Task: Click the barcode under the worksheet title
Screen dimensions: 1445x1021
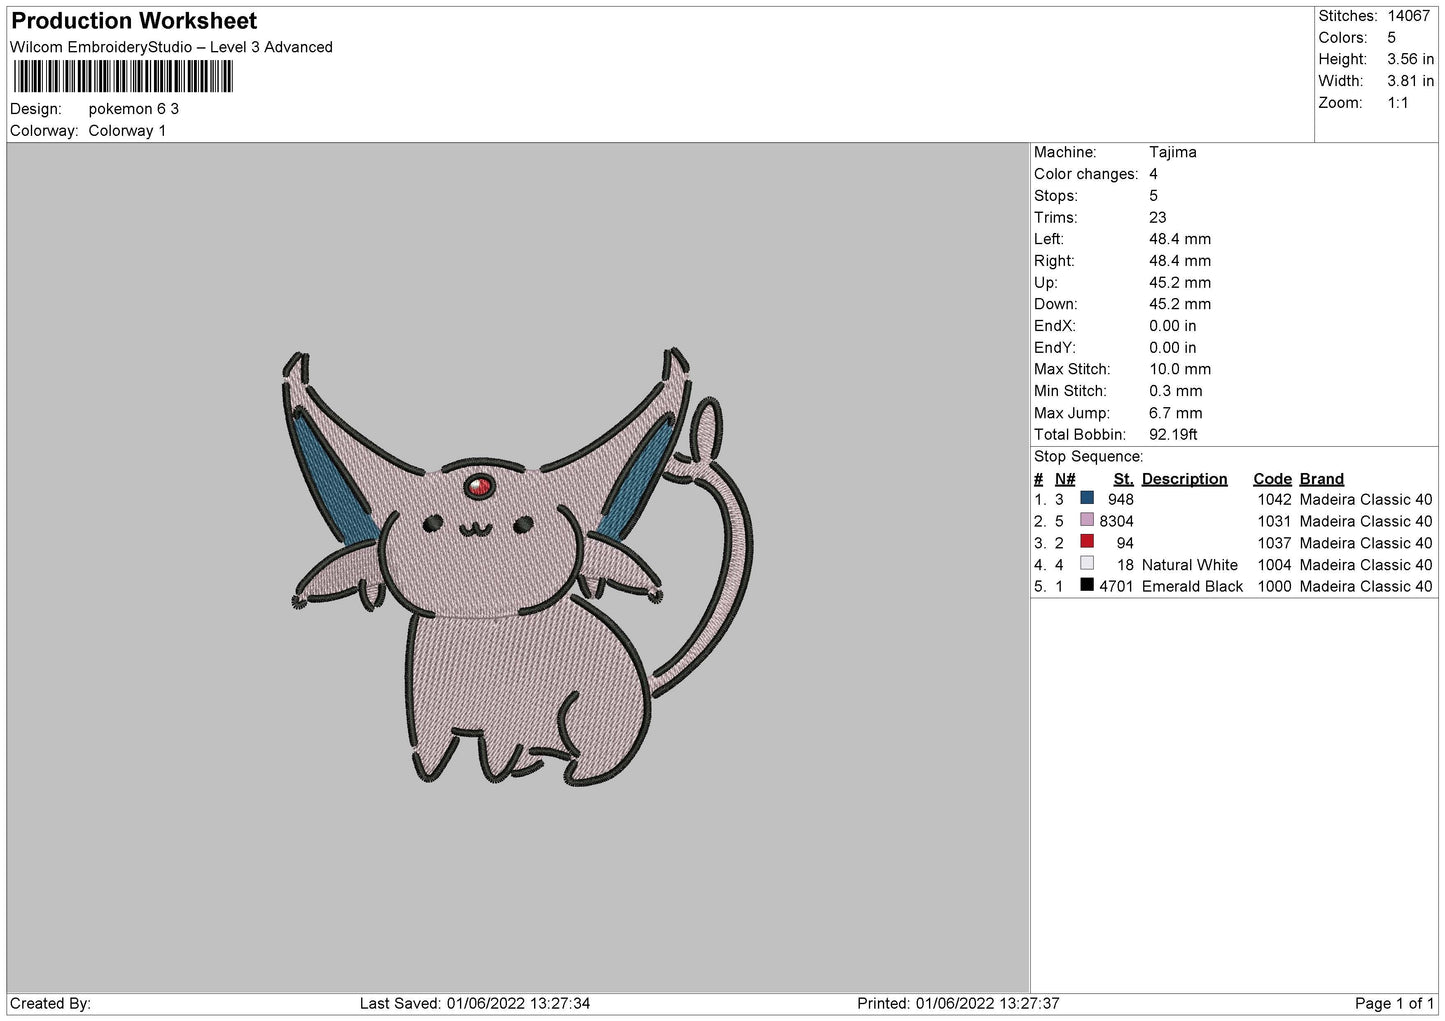Action: (x=123, y=77)
